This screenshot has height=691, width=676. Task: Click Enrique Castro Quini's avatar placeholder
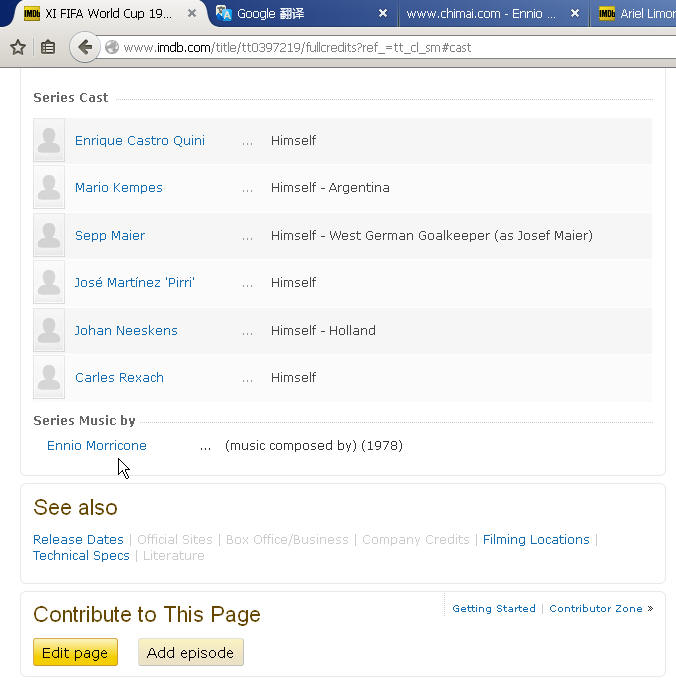point(49,140)
